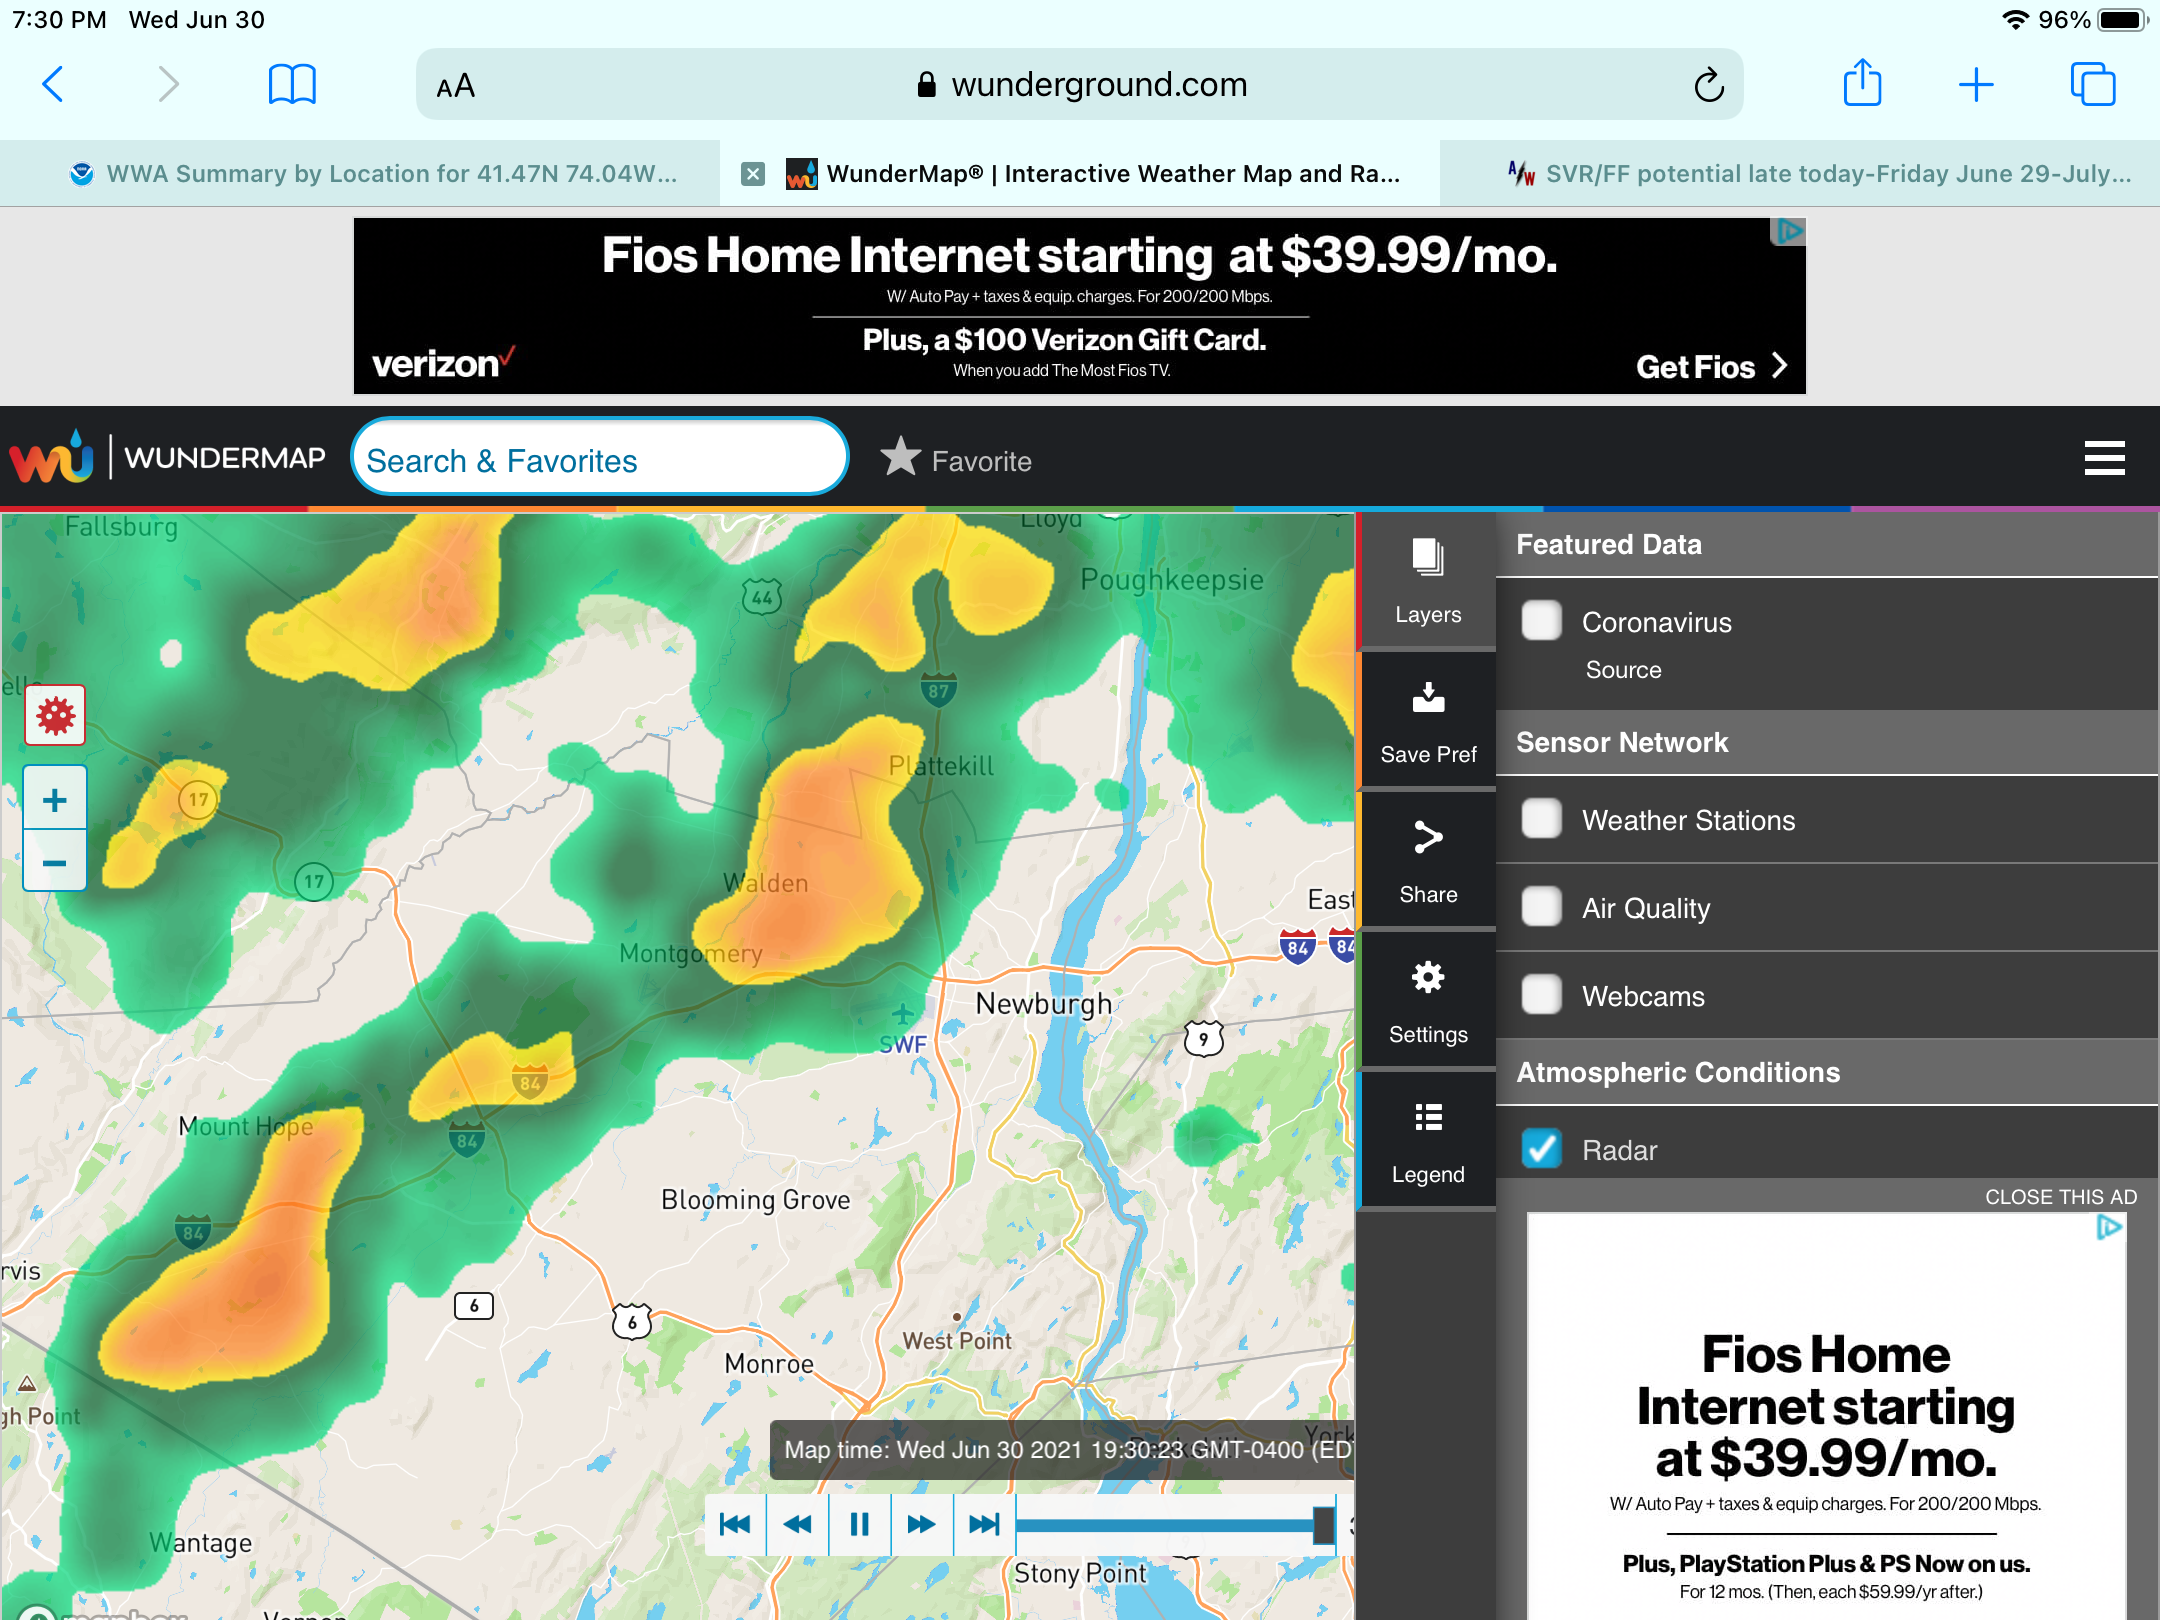2160x1620 pixels.
Task: Zoom in on the map
Action: click(x=55, y=799)
